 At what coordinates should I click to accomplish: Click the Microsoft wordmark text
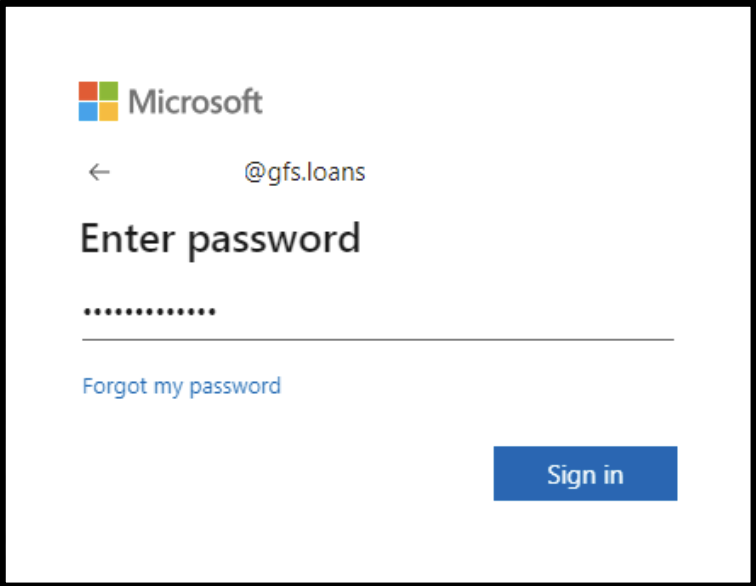[196, 101]
